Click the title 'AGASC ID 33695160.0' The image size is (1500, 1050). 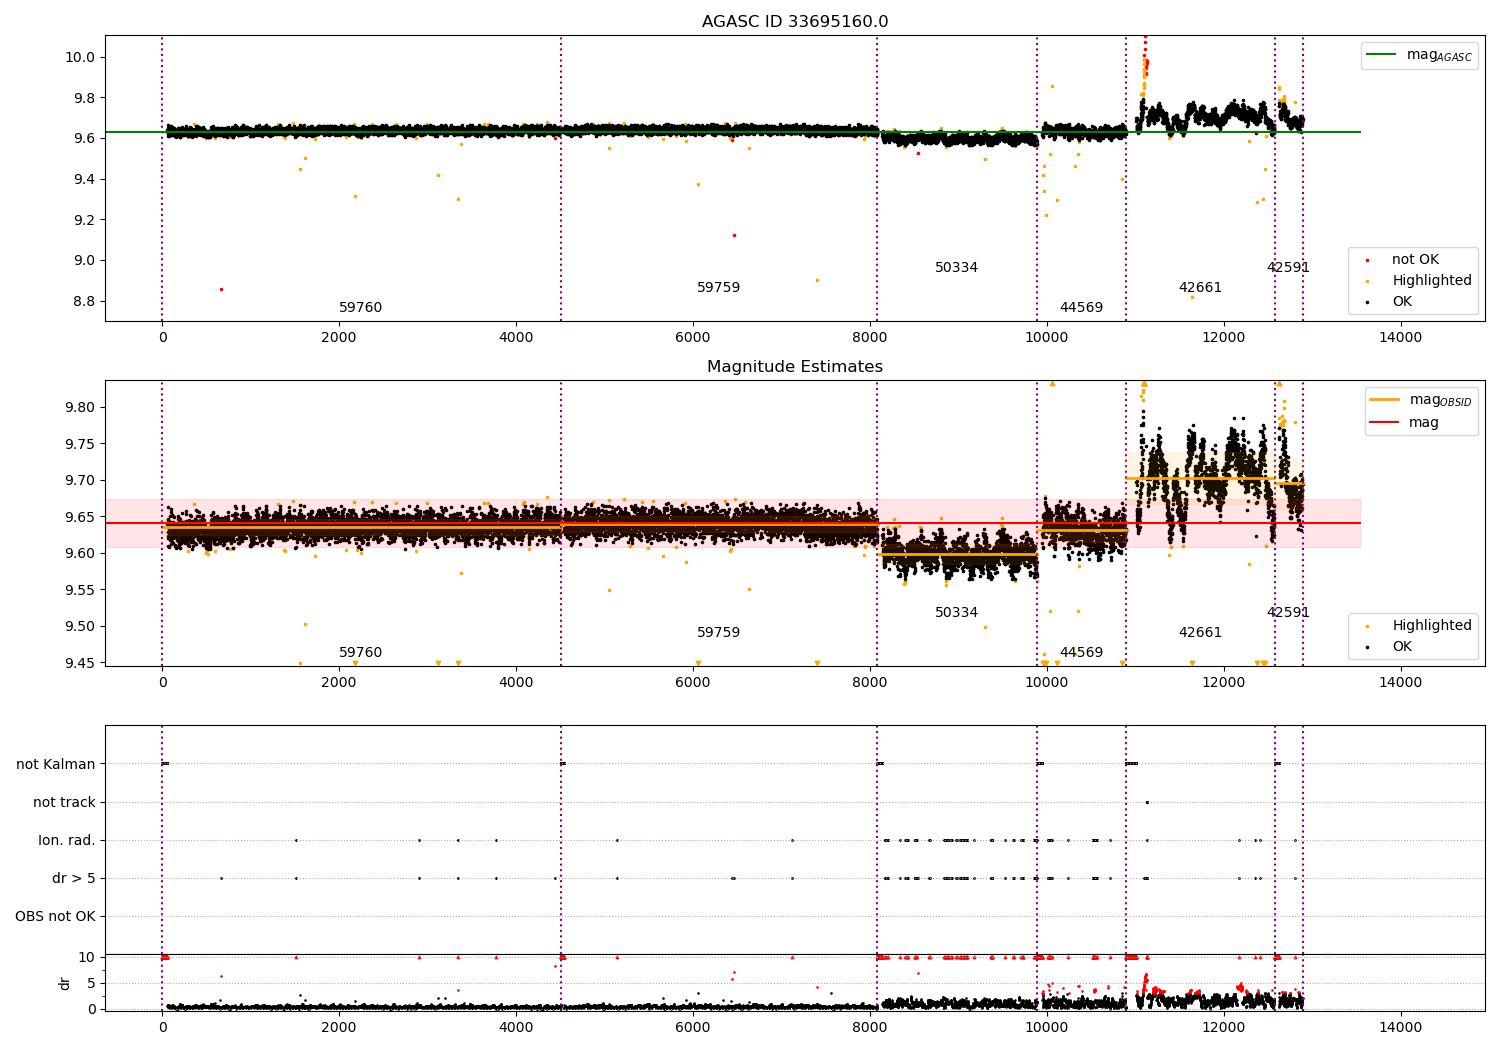795,22
